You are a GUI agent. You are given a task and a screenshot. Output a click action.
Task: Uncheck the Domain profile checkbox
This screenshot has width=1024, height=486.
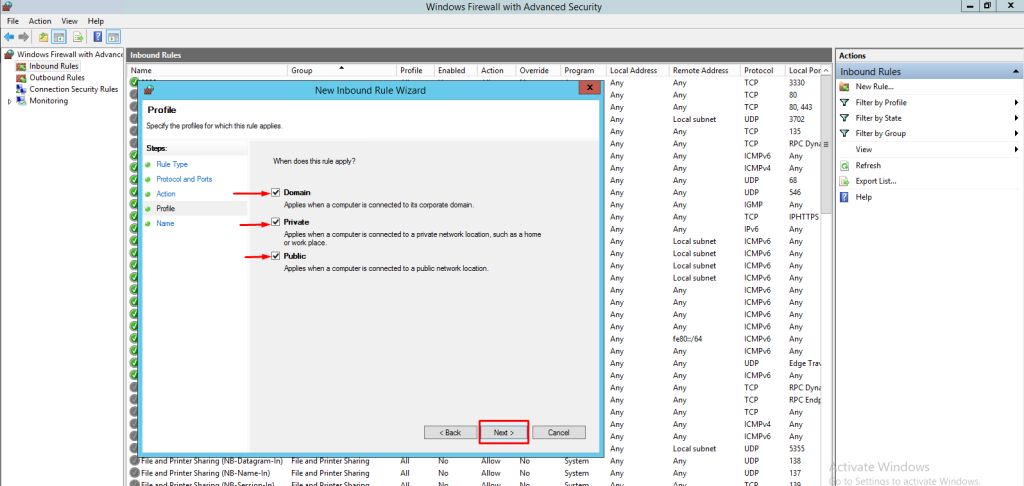coord(276,192)
